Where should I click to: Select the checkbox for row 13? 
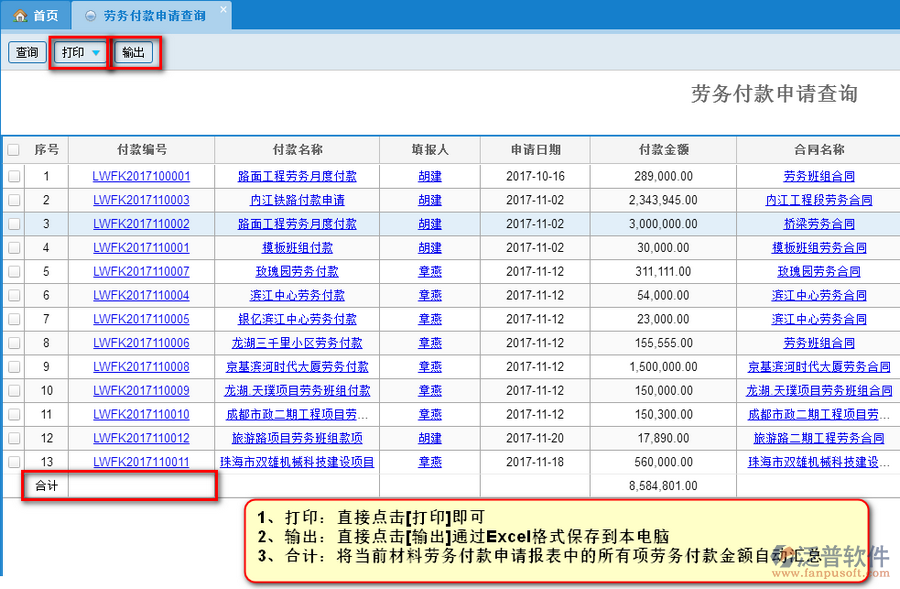pyautogui.click(x=13, y=462)
